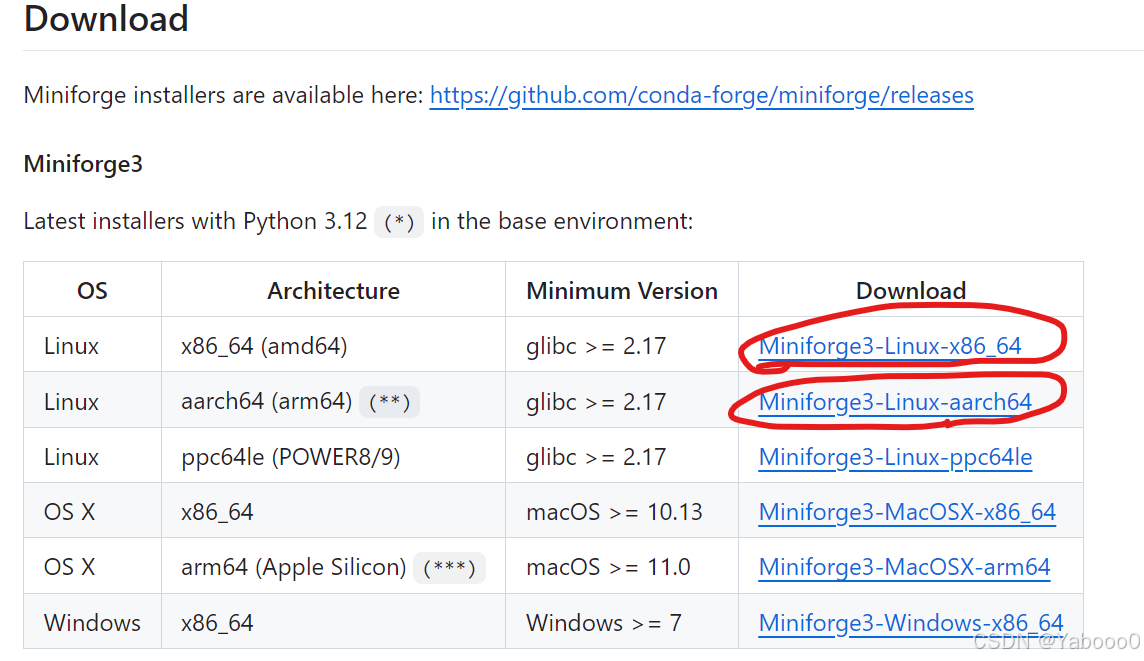1144x661 pixels.
Task: Click "OS X" in the macOS 10.13 row
Action: (69, 512)
